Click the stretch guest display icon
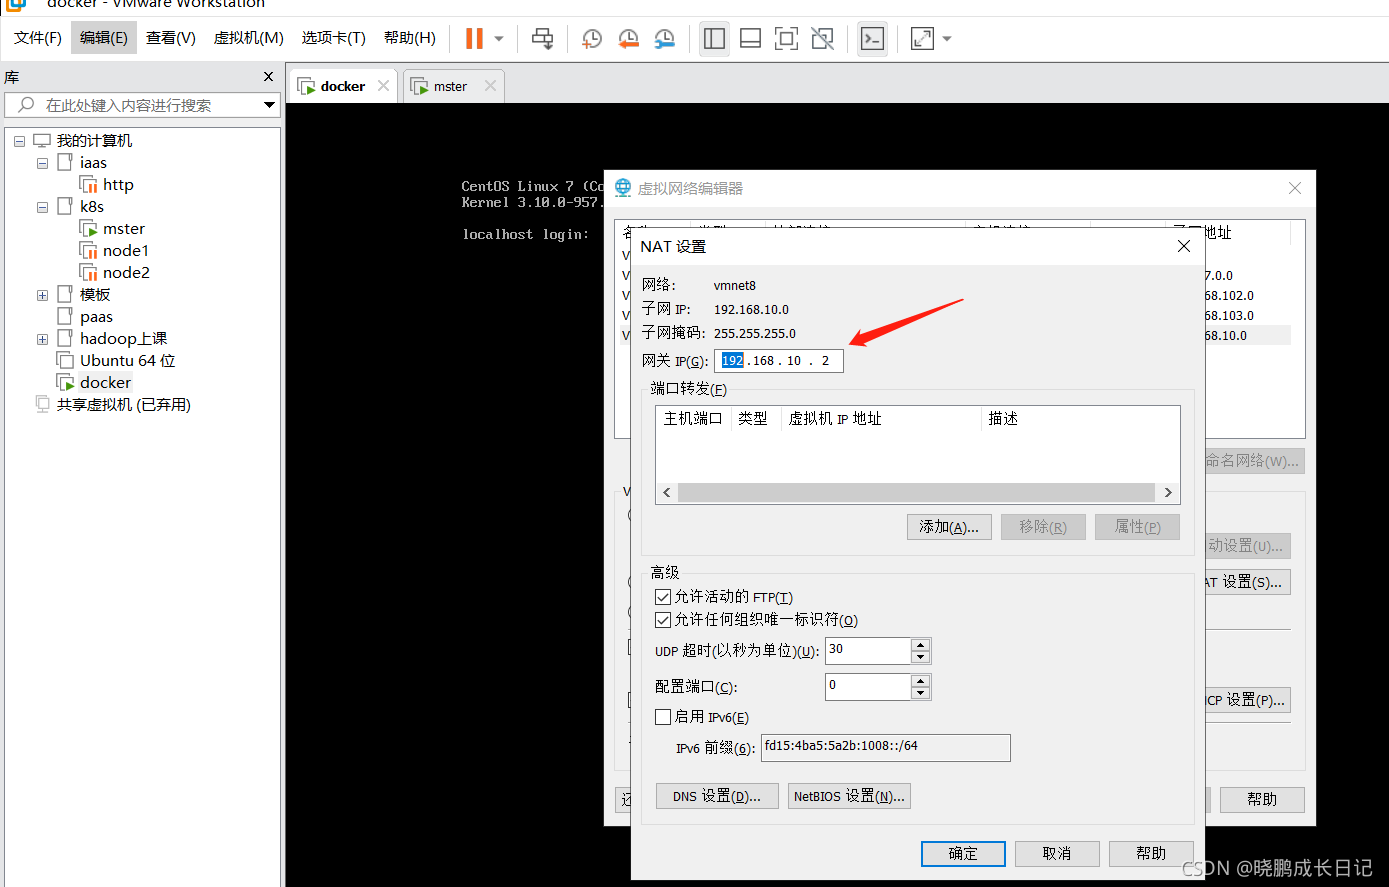Screen dimensions: 1389x887 [x=922, y=38]
